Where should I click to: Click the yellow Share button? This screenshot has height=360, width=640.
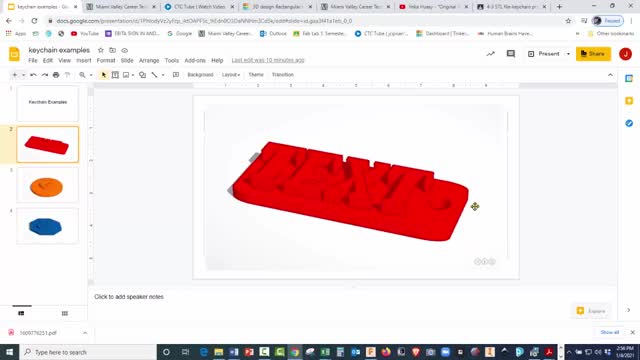coord(593,54)
